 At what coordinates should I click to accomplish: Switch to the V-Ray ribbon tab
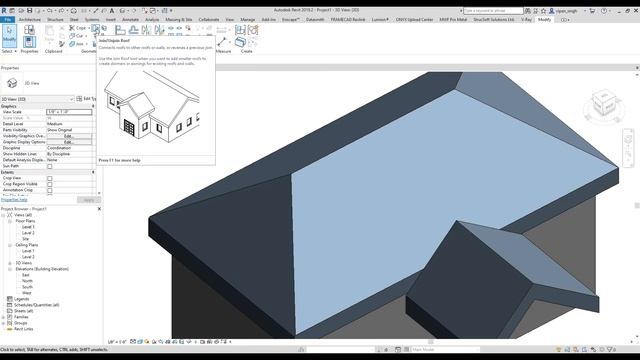point(526,20)
